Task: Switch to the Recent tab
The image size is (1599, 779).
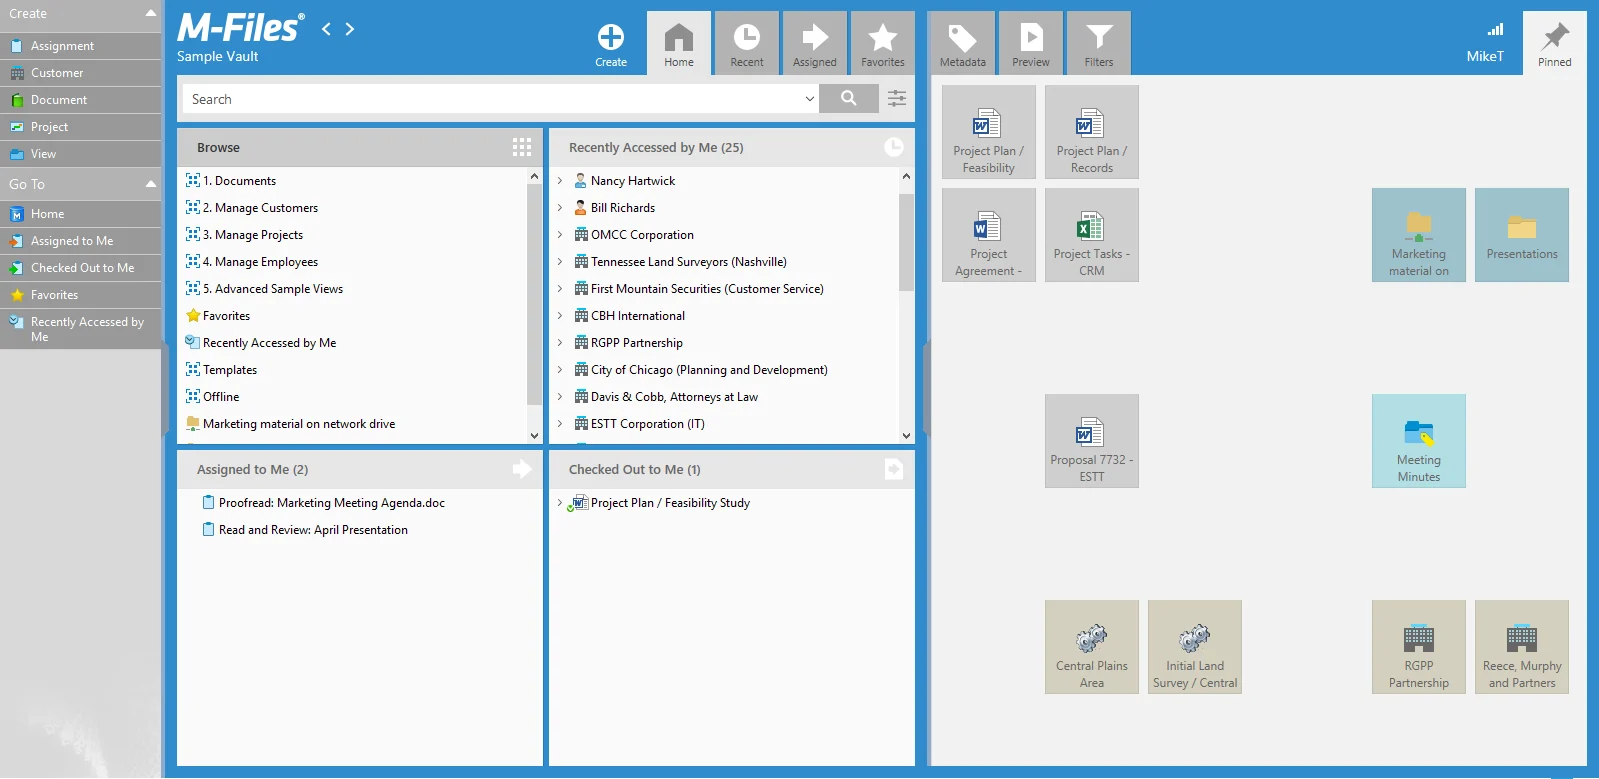Action: pos(747,43)
